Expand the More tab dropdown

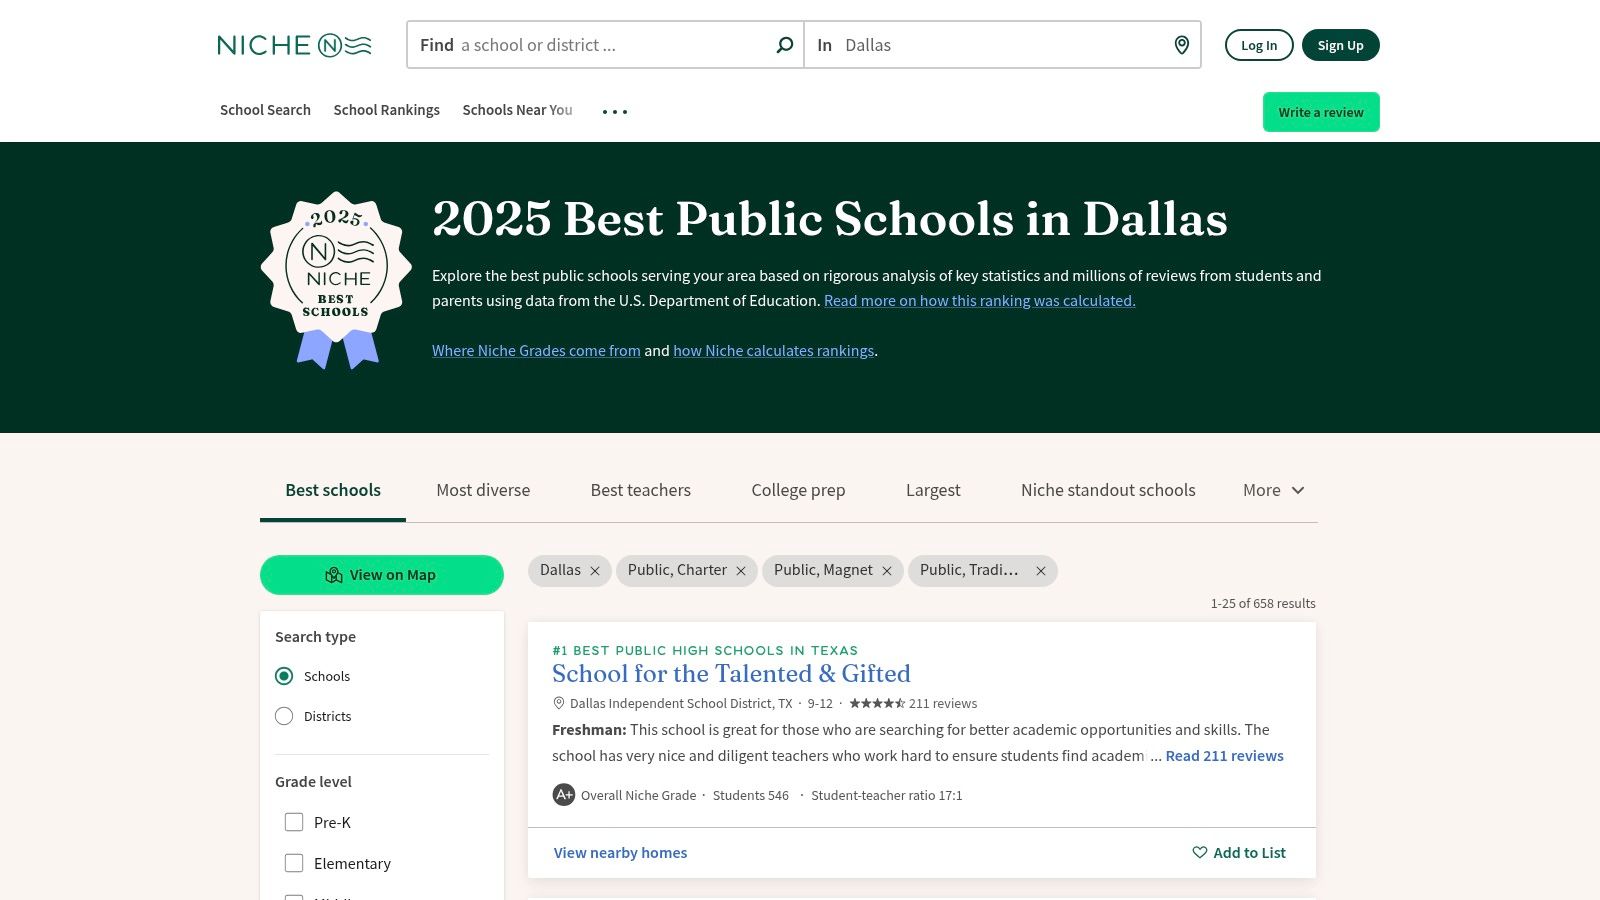[x=1273, y=490]
